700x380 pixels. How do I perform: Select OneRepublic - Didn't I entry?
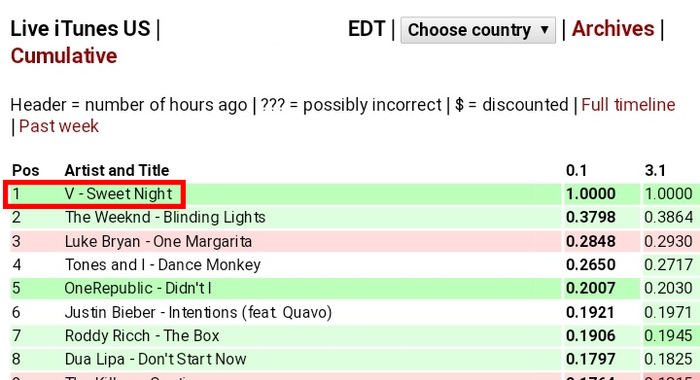(138, 288)
